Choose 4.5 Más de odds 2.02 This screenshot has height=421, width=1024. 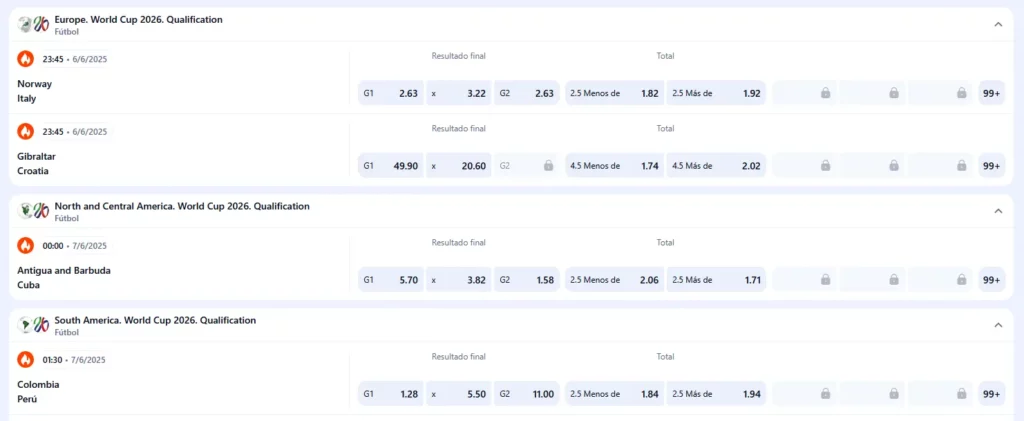[716, 166]
